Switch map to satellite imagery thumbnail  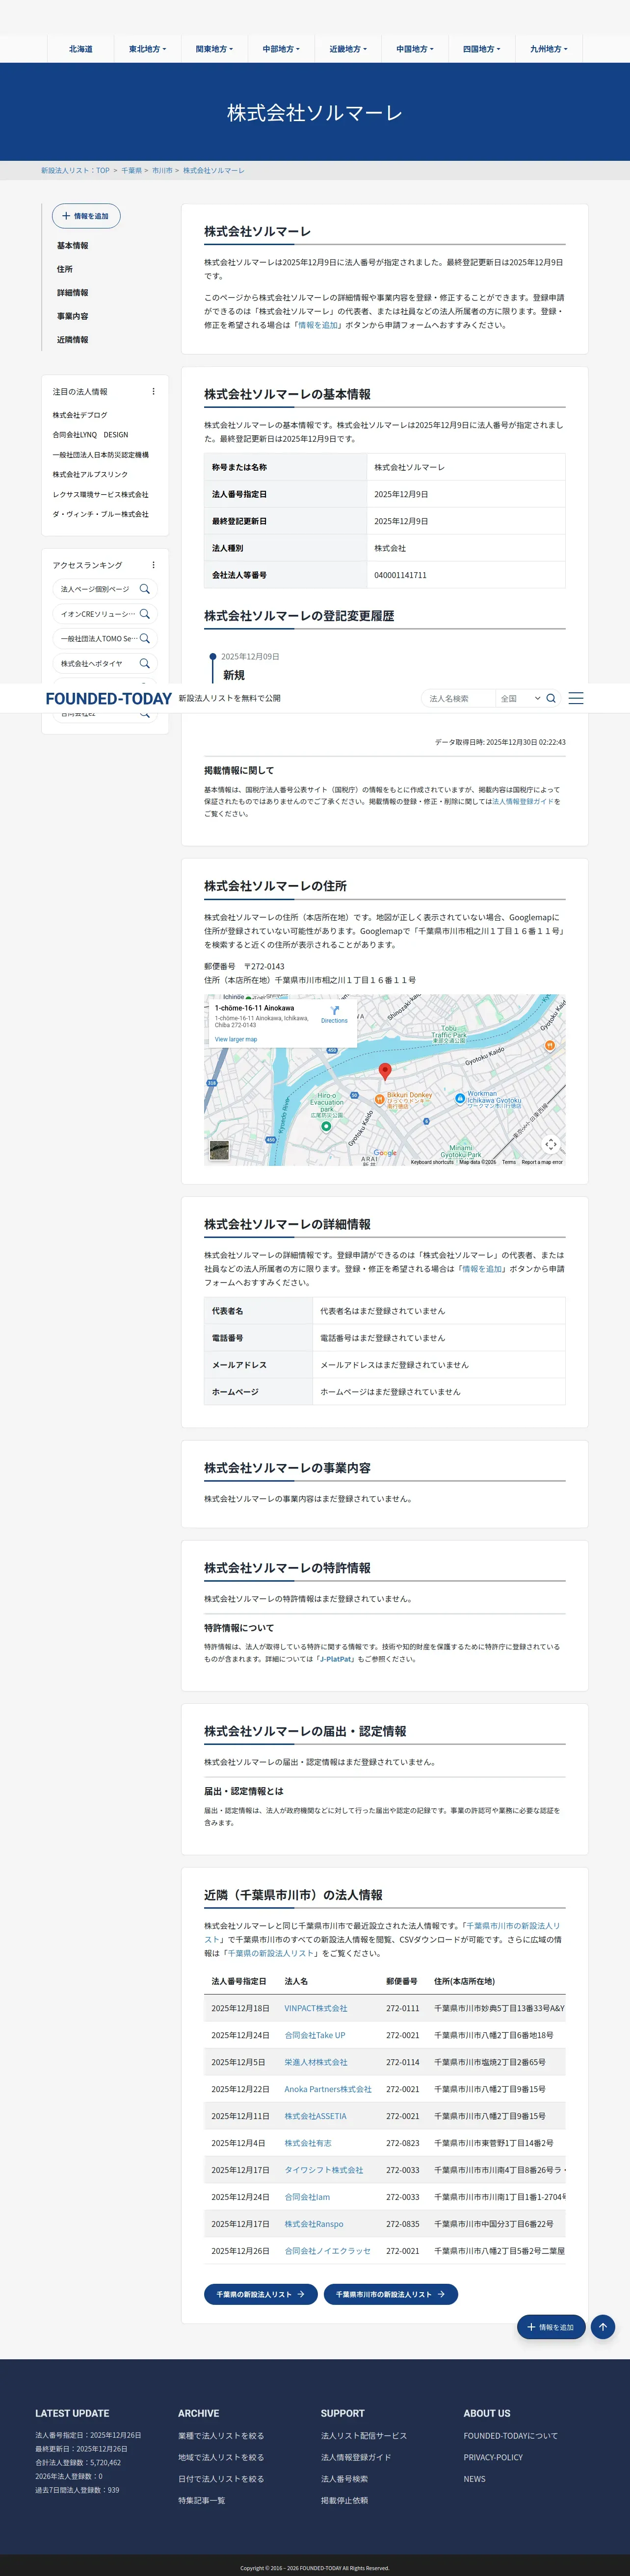pos(219,1150)
